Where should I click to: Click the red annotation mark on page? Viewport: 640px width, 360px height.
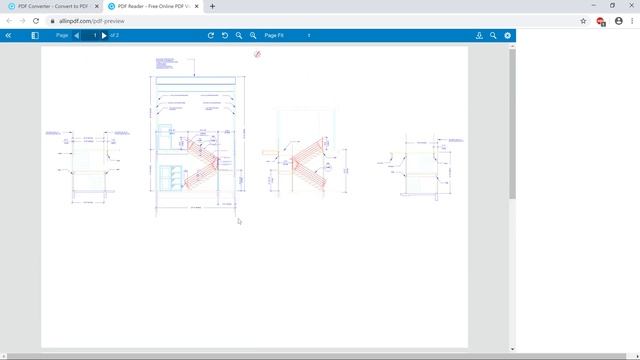257,54
